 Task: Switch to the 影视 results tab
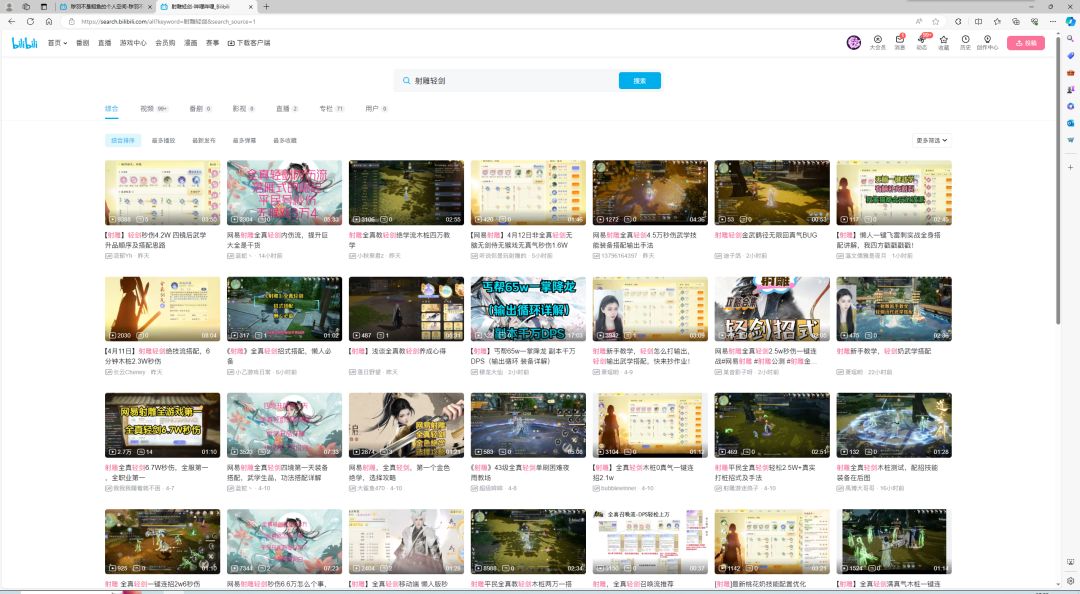point(243,108)
